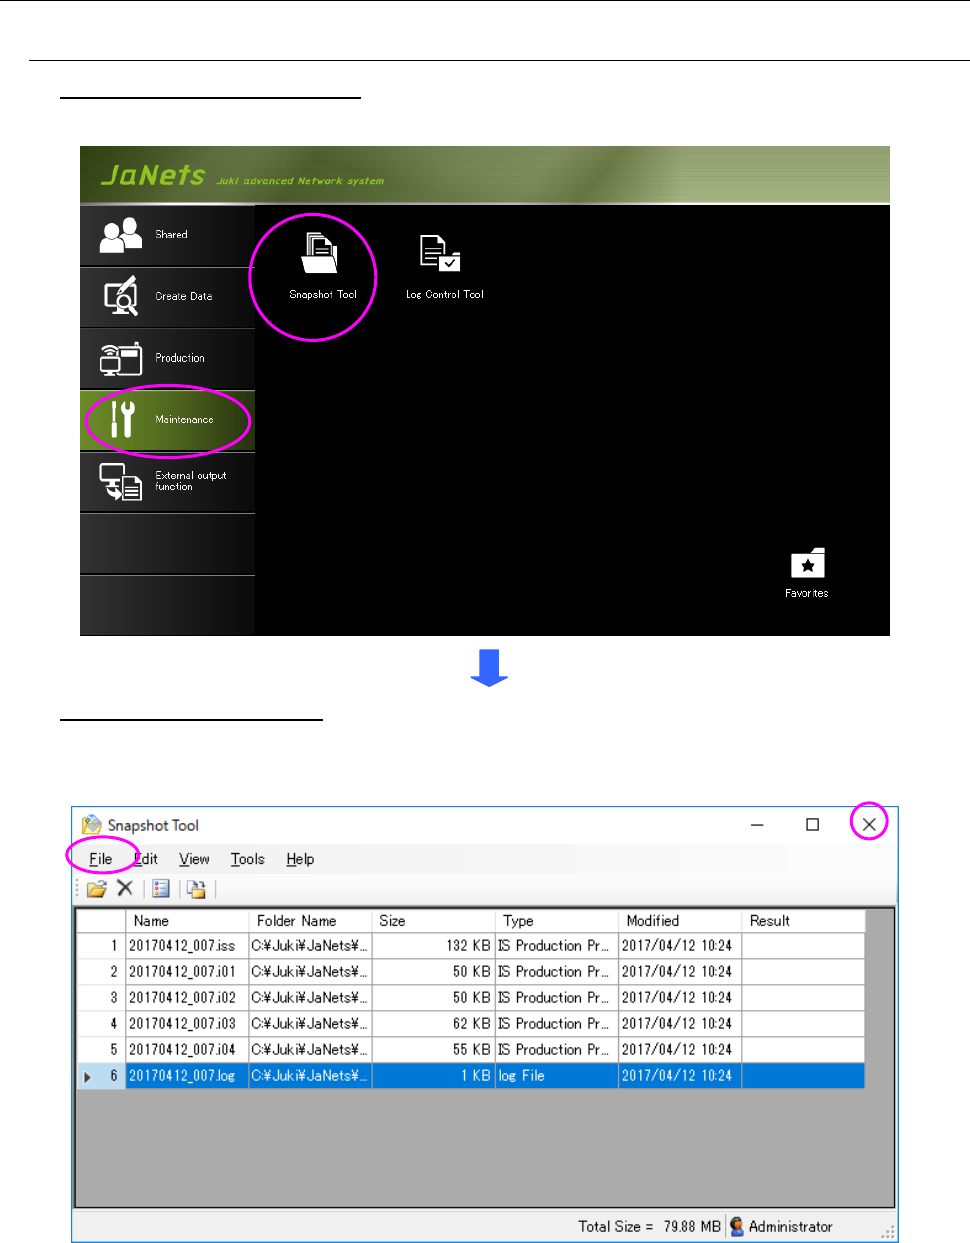This screenshot has height=1243, width=970.
Task: Click row header number 1
Action: click(x=101, y=946)
